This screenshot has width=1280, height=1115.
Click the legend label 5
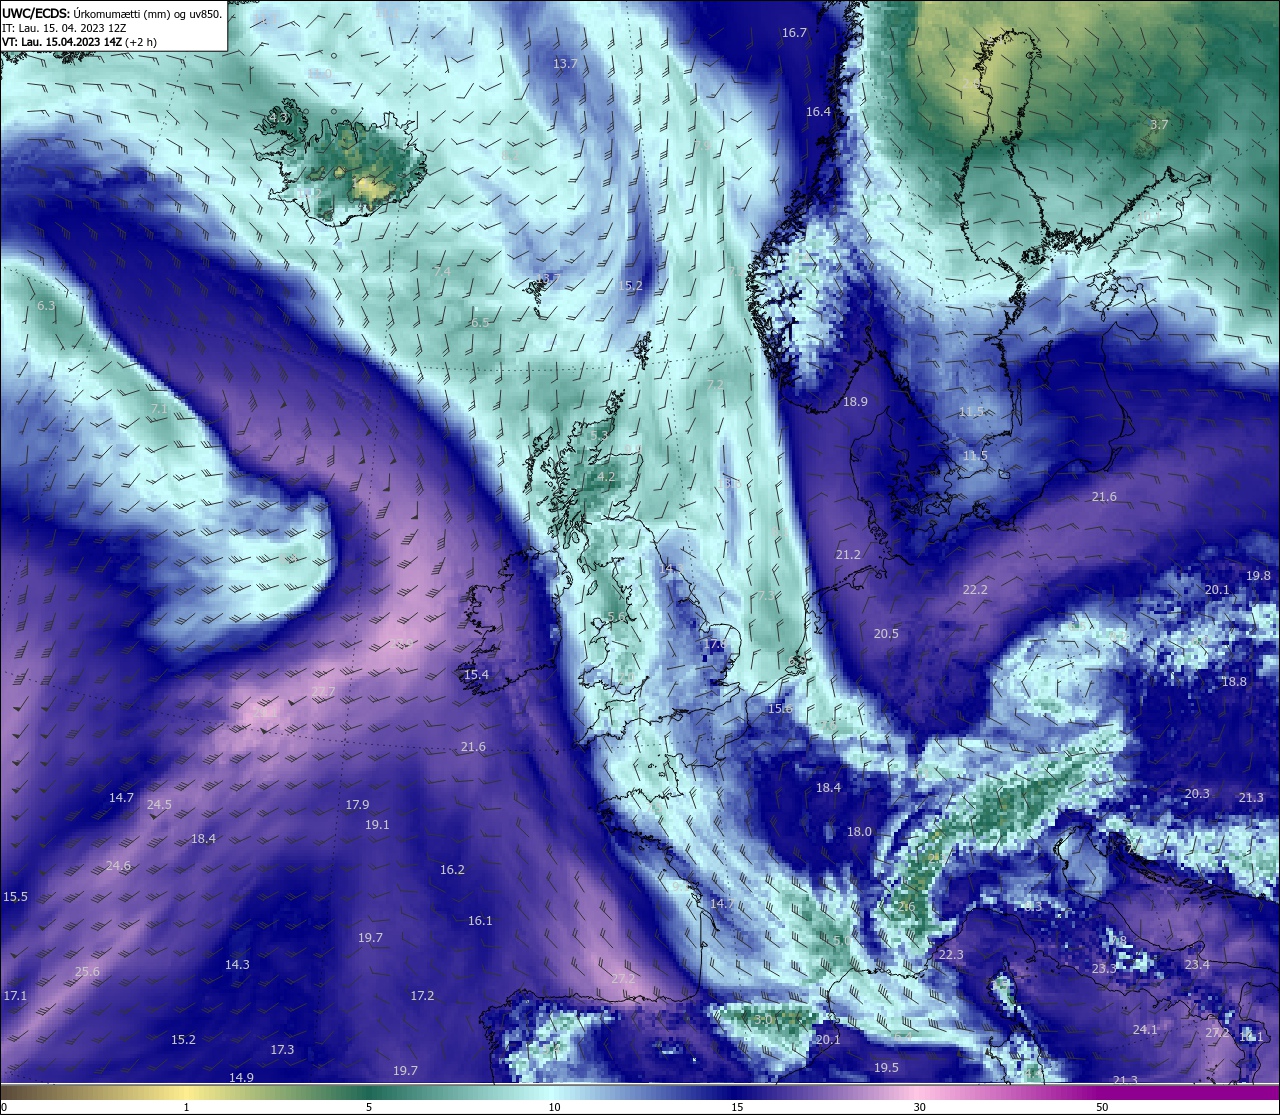[x=369, y=1108]
